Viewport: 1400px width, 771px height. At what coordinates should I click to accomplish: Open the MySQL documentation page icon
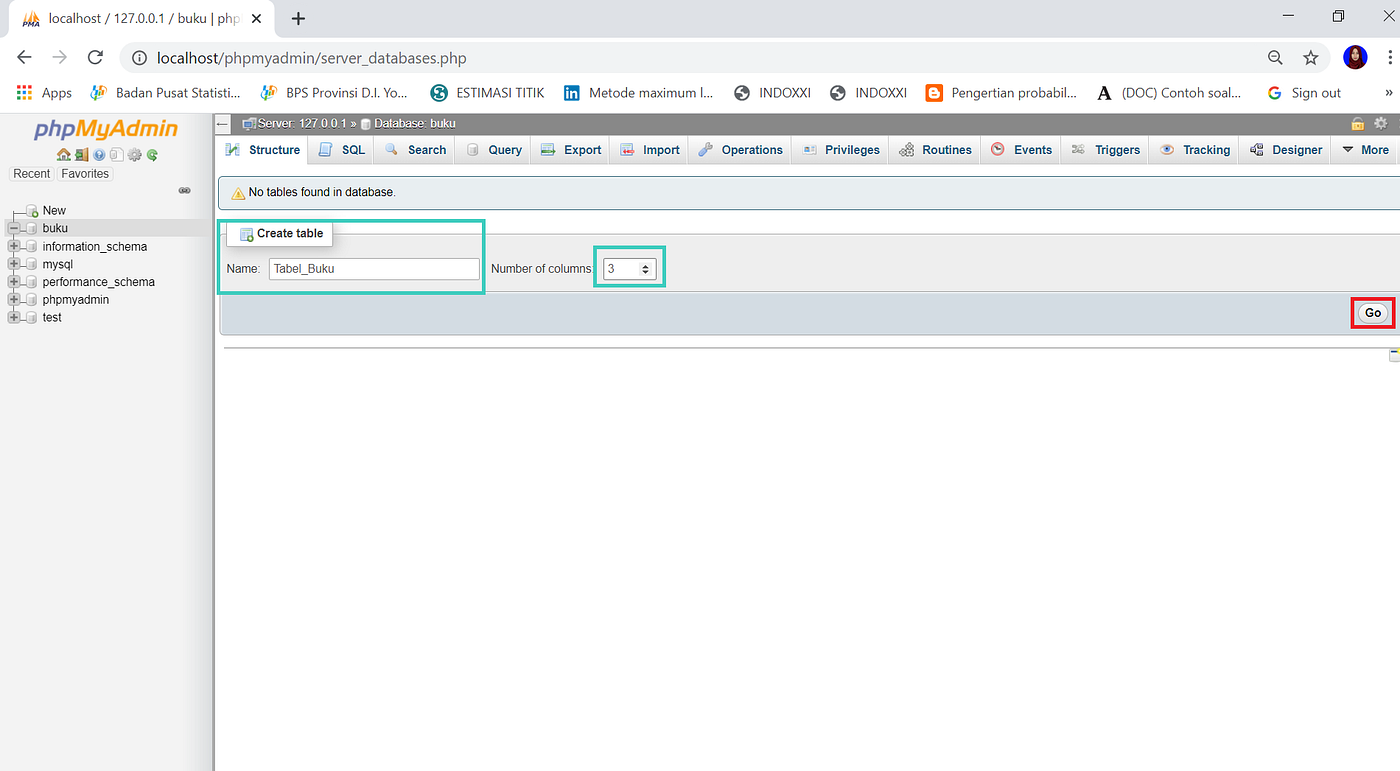[116, 154]
